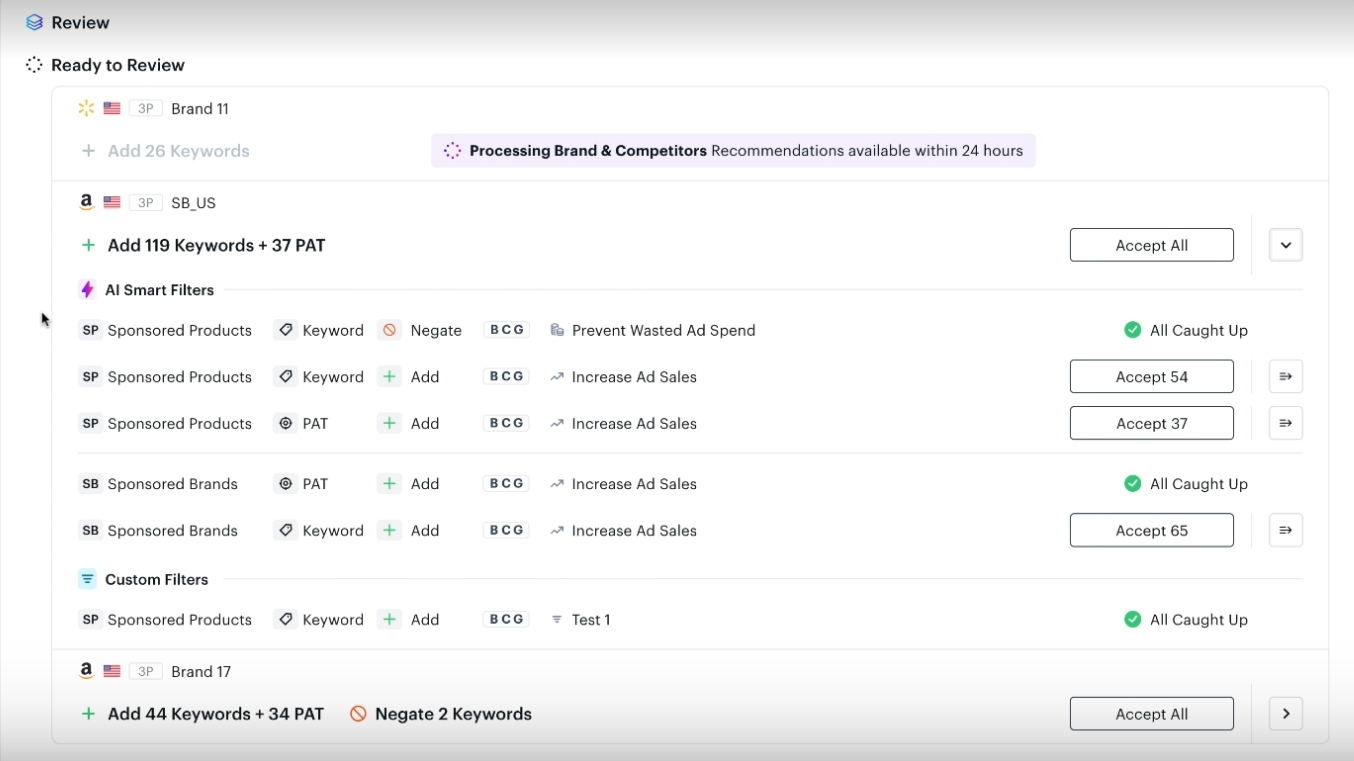Click the US flag next to SB_US
The image size is (1354, 761).
pos(112,202)
